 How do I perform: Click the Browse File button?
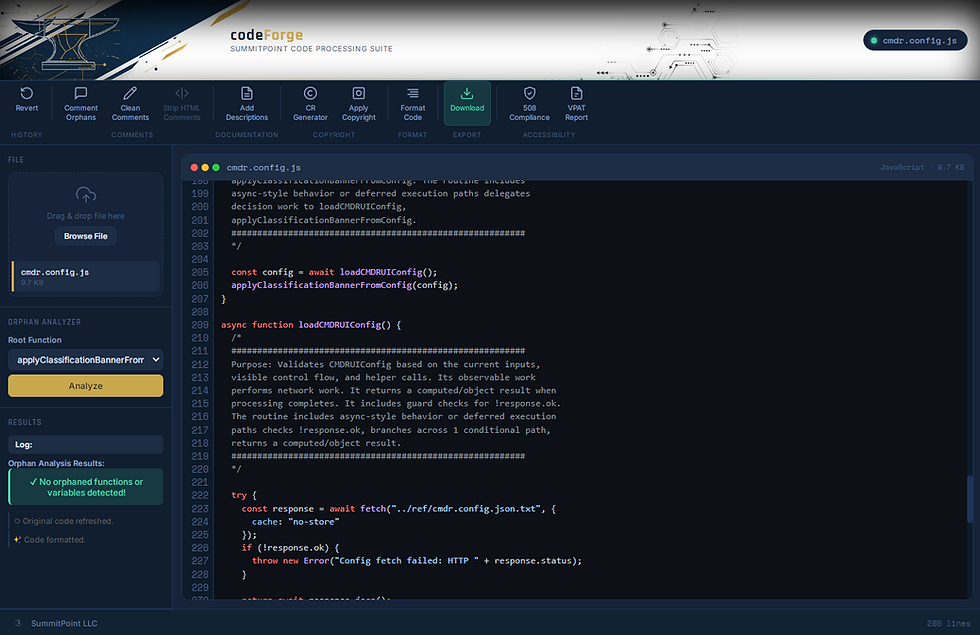(86, 236)
